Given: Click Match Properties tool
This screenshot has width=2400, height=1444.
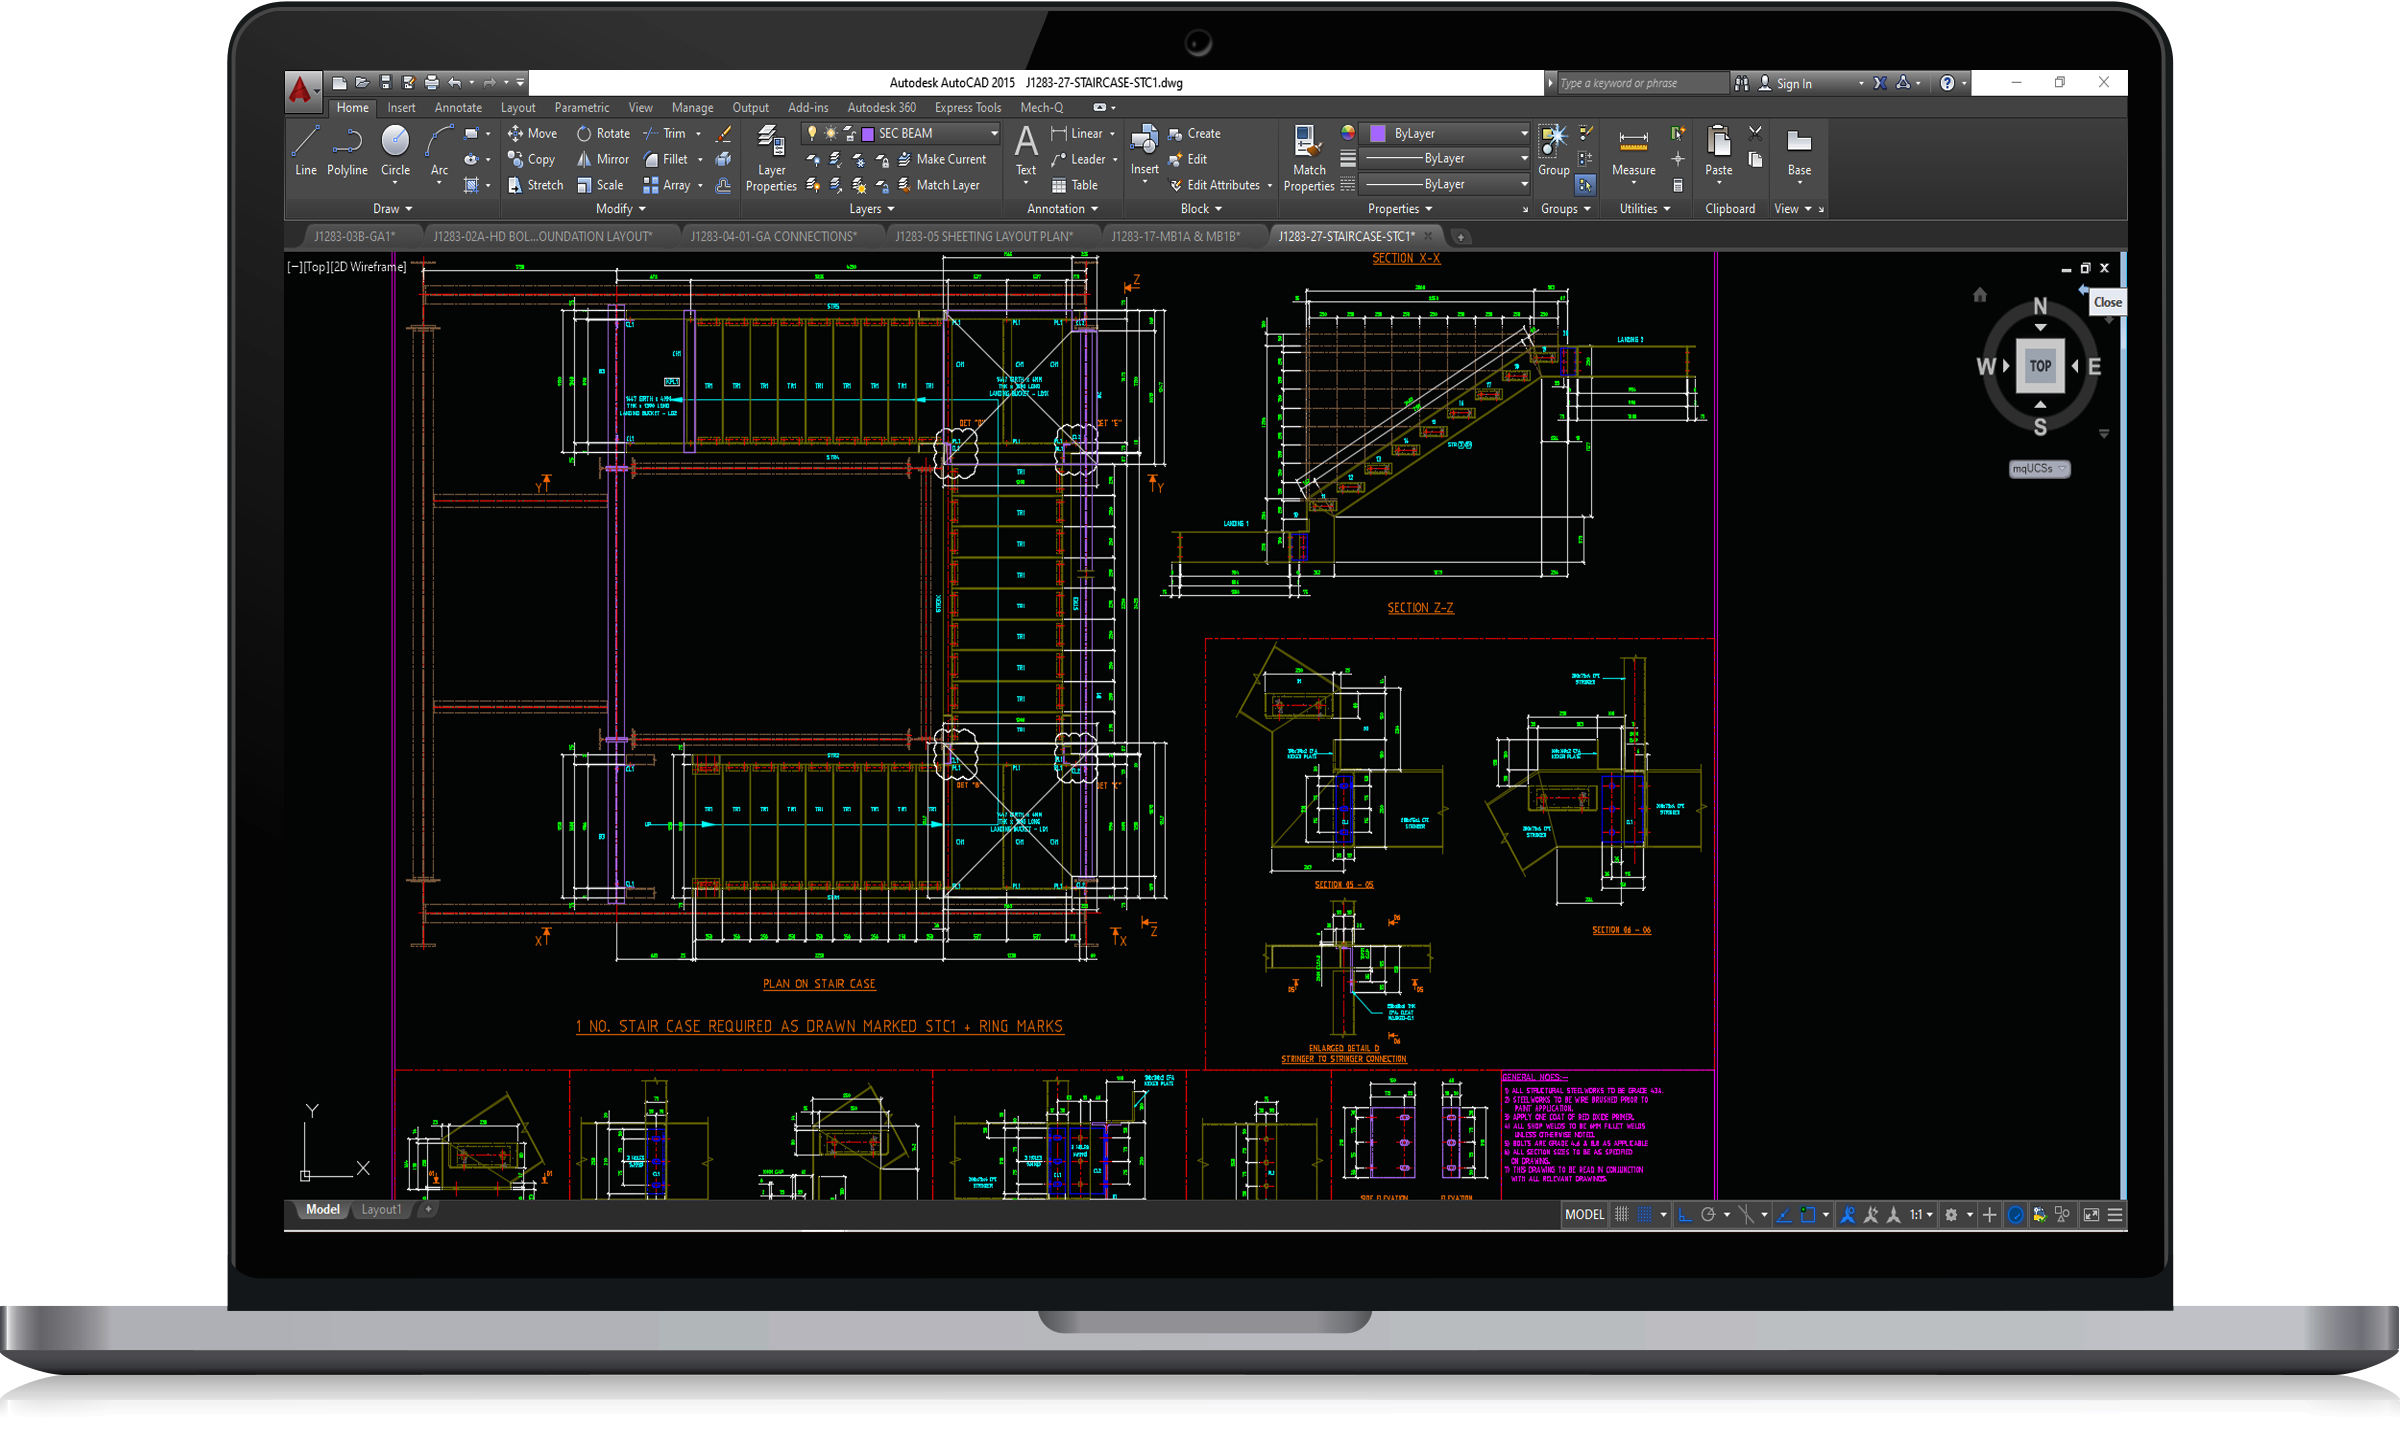Looking at the screenshot, I should [x=1308, y=158].
